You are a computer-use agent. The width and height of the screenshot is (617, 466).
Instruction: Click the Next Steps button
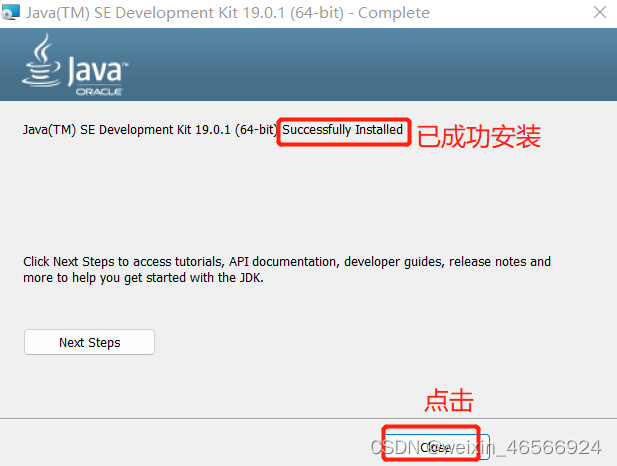click(x=89, y=342)
